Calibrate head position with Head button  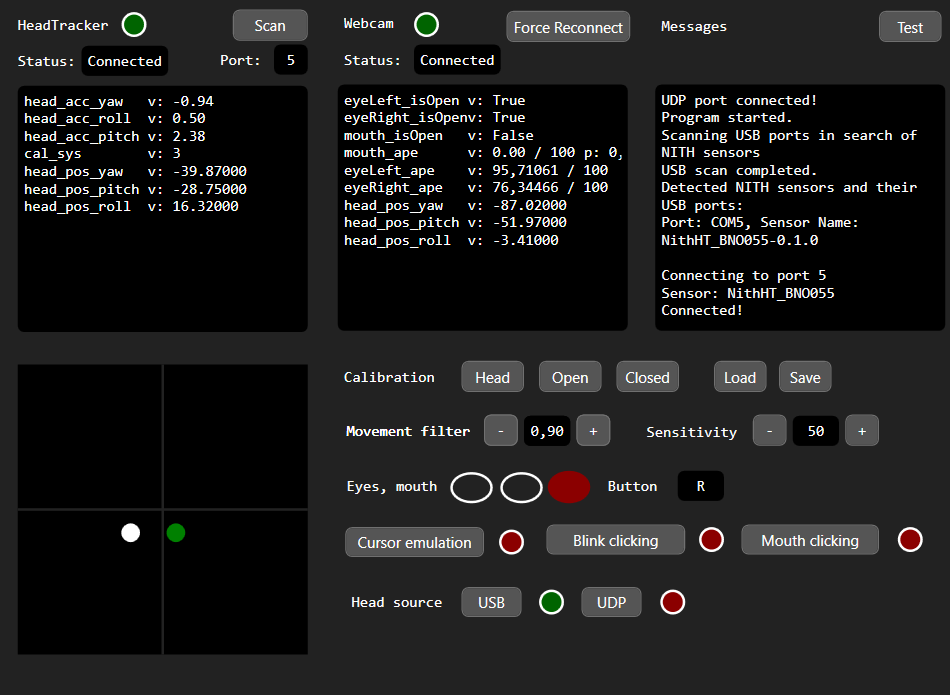pyautogui.click(x=493, y=377)
